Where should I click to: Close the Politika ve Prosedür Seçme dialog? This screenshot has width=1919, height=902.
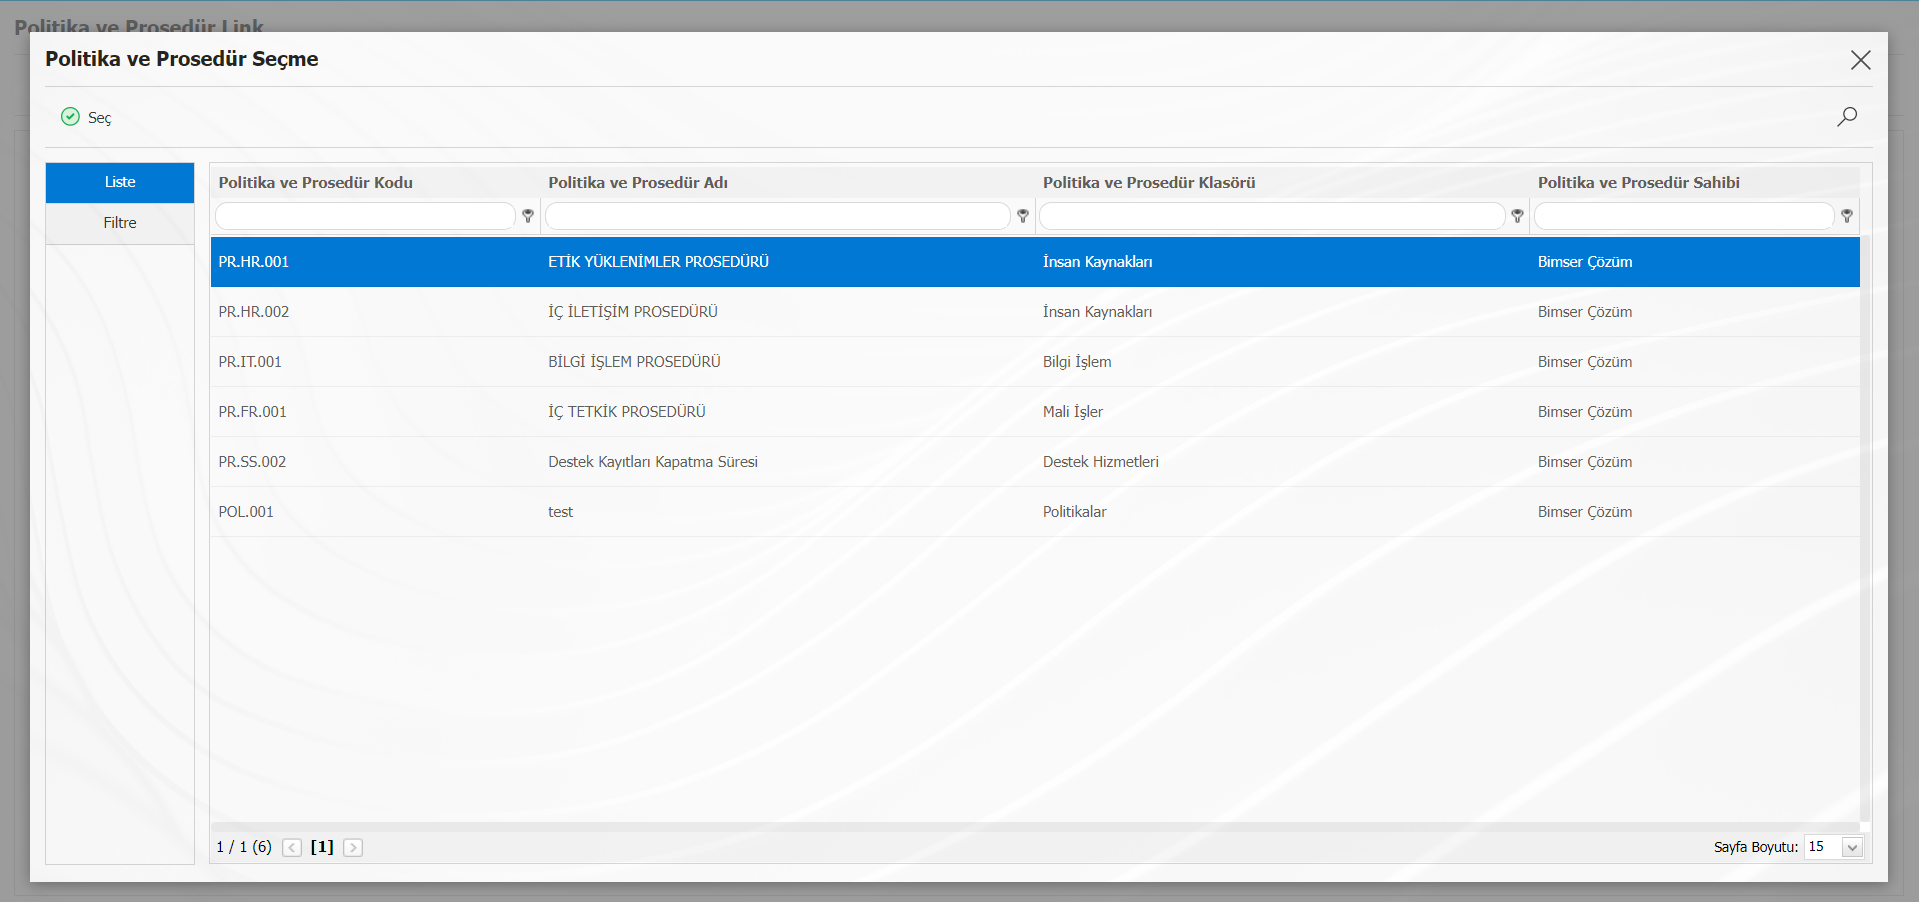tap(1860, 60)
